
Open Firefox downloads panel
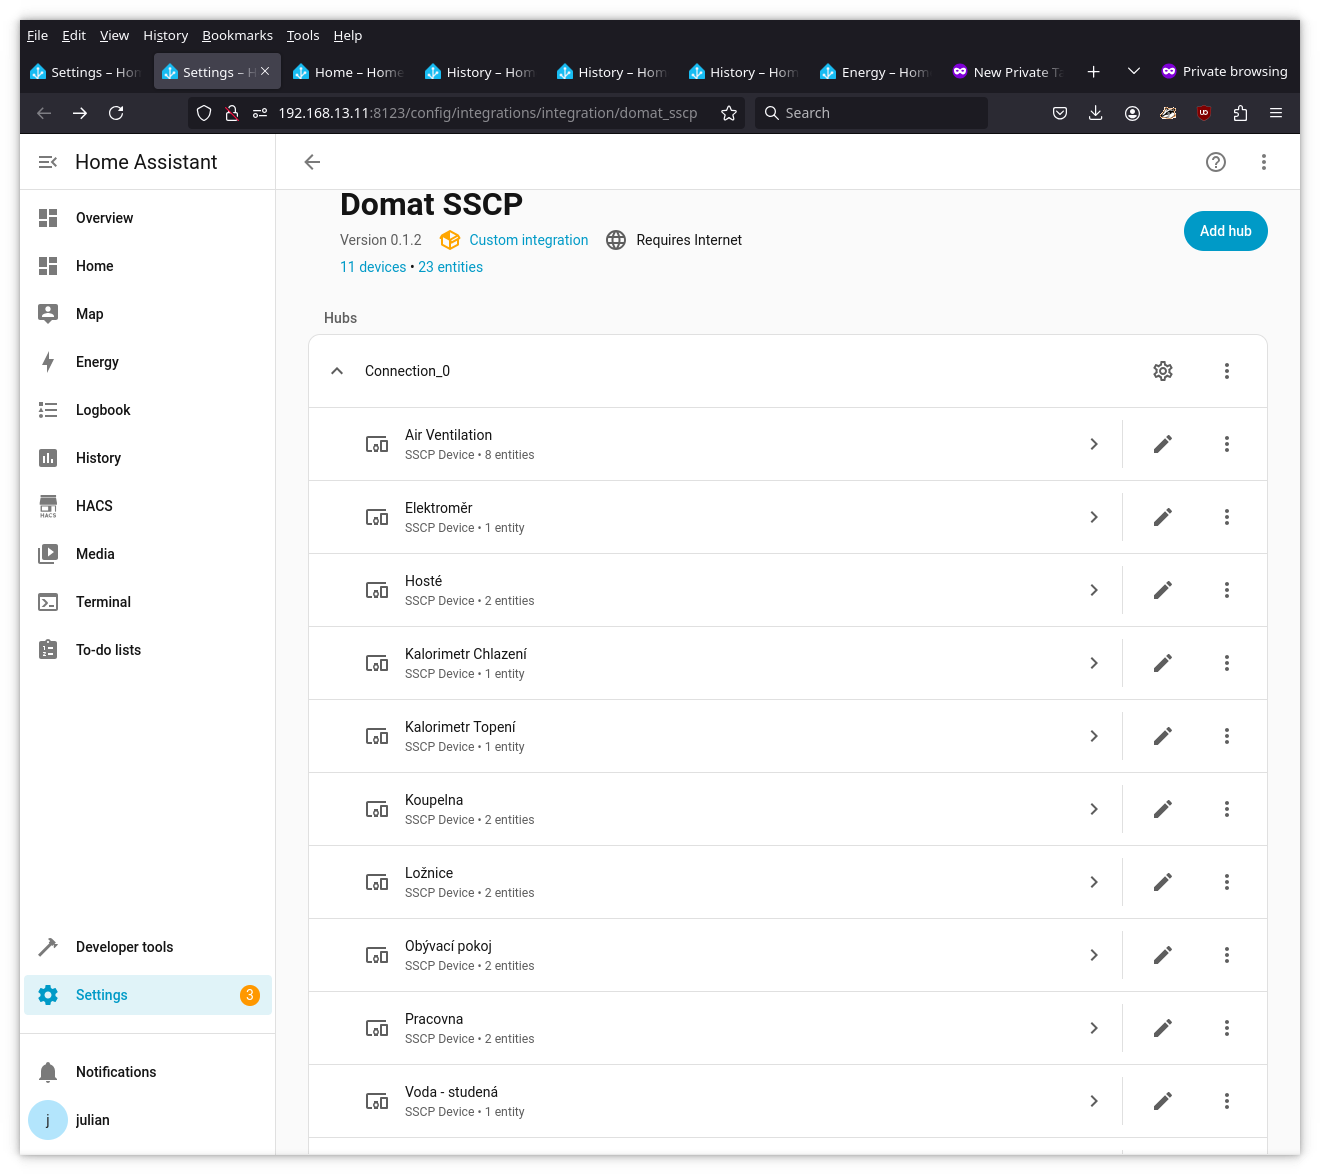[x=1096, y=113]
